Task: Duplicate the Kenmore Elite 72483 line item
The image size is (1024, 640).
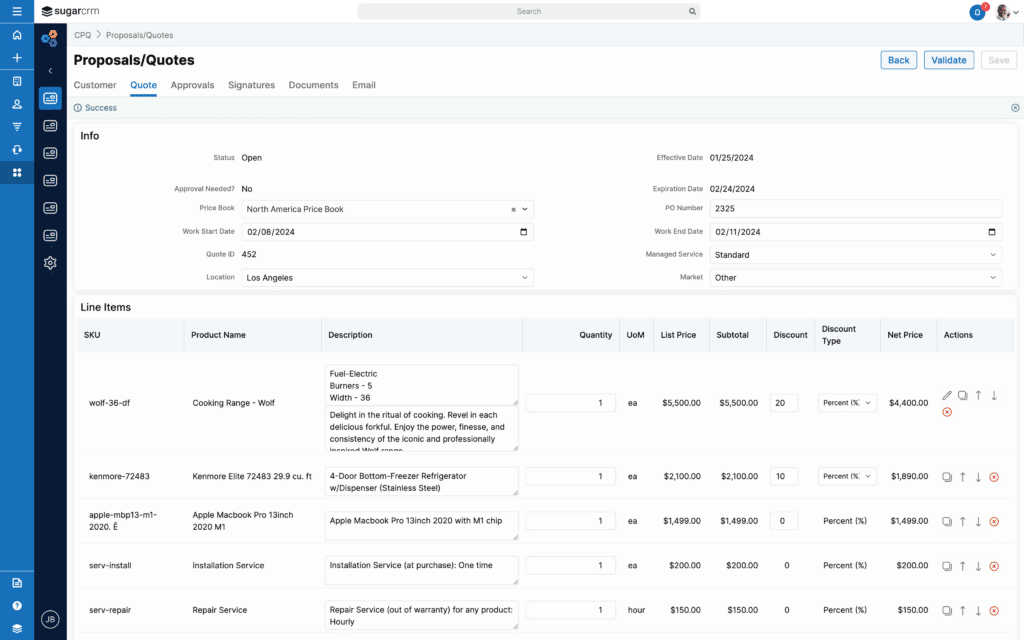Action: (x=947, y=477)
